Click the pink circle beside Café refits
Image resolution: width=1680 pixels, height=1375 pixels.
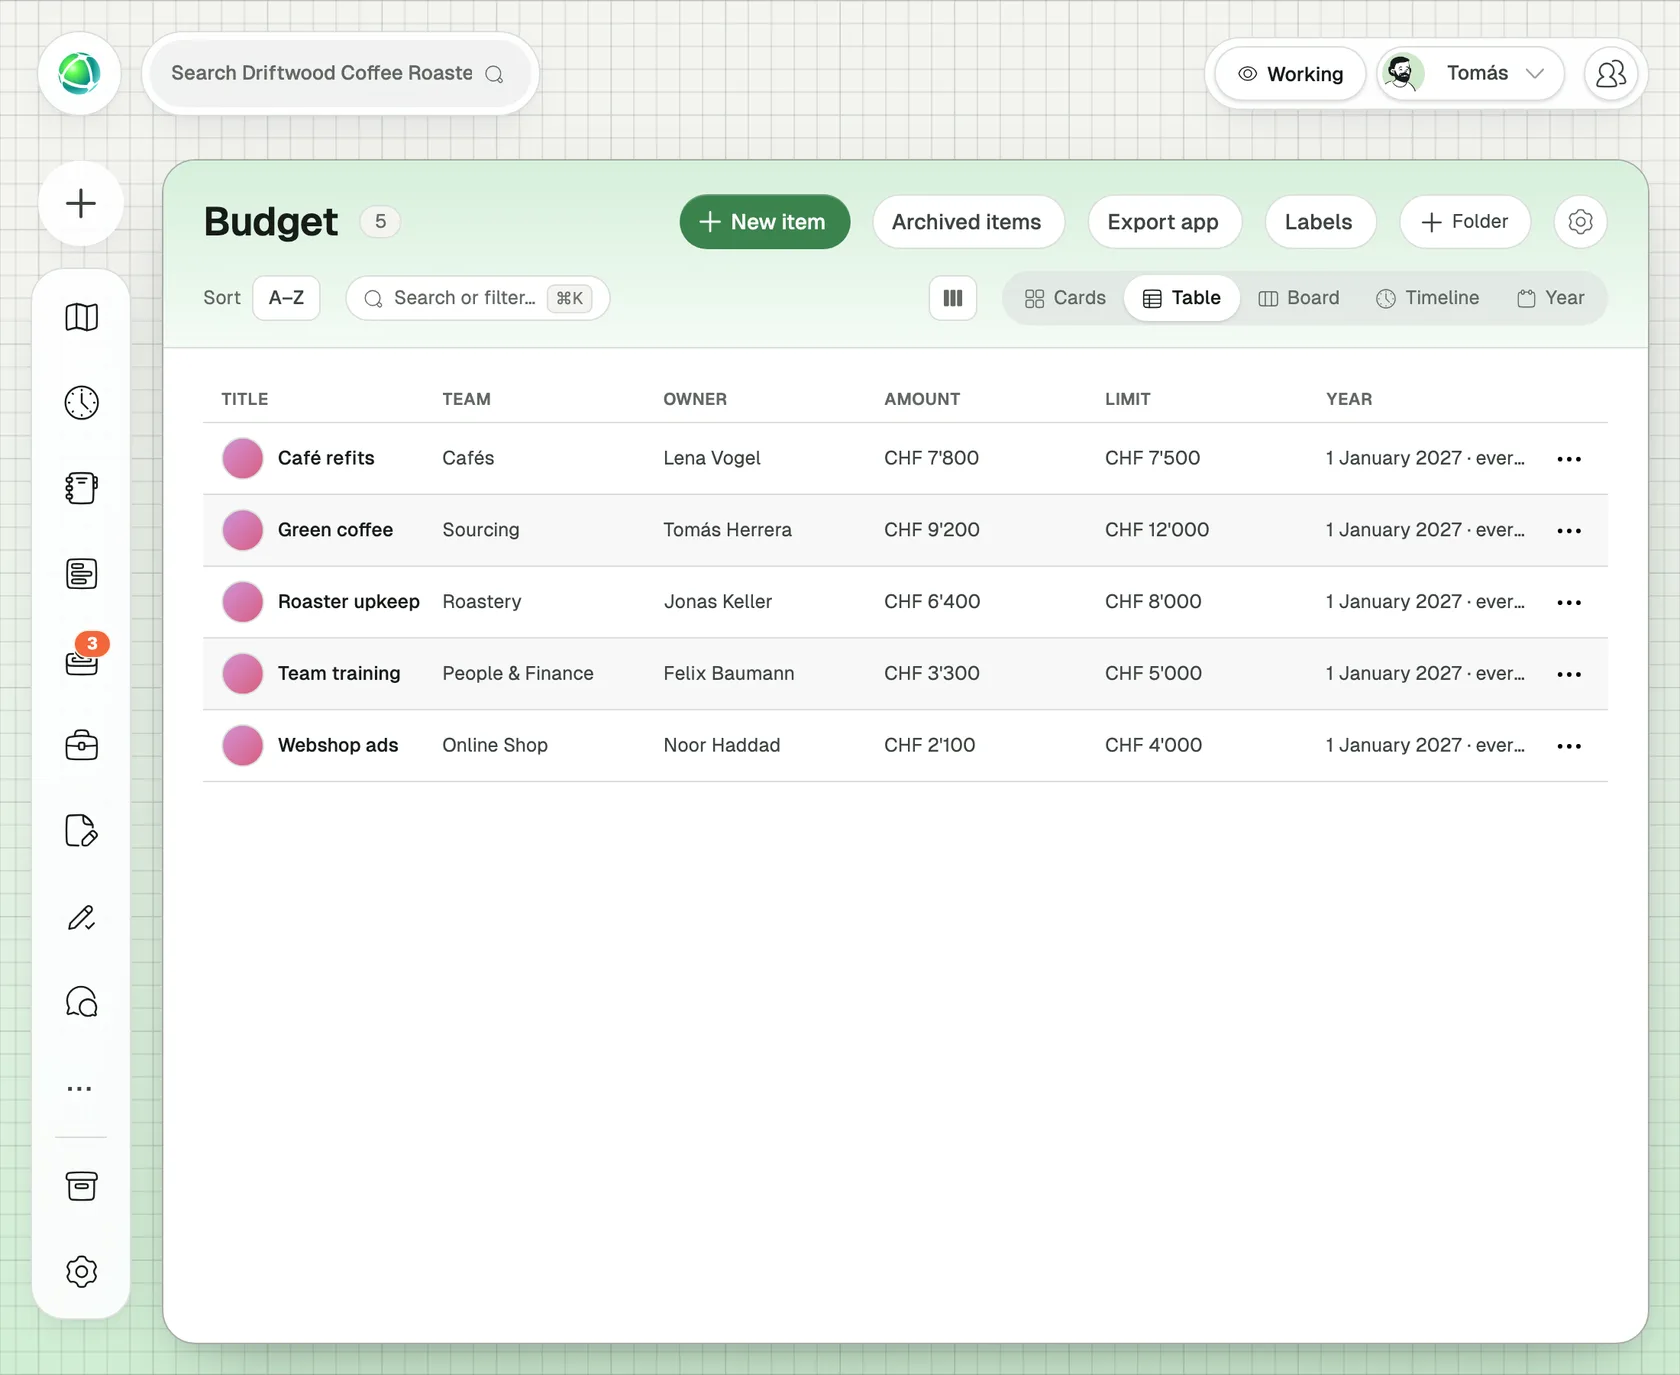(x=242, y=458)
